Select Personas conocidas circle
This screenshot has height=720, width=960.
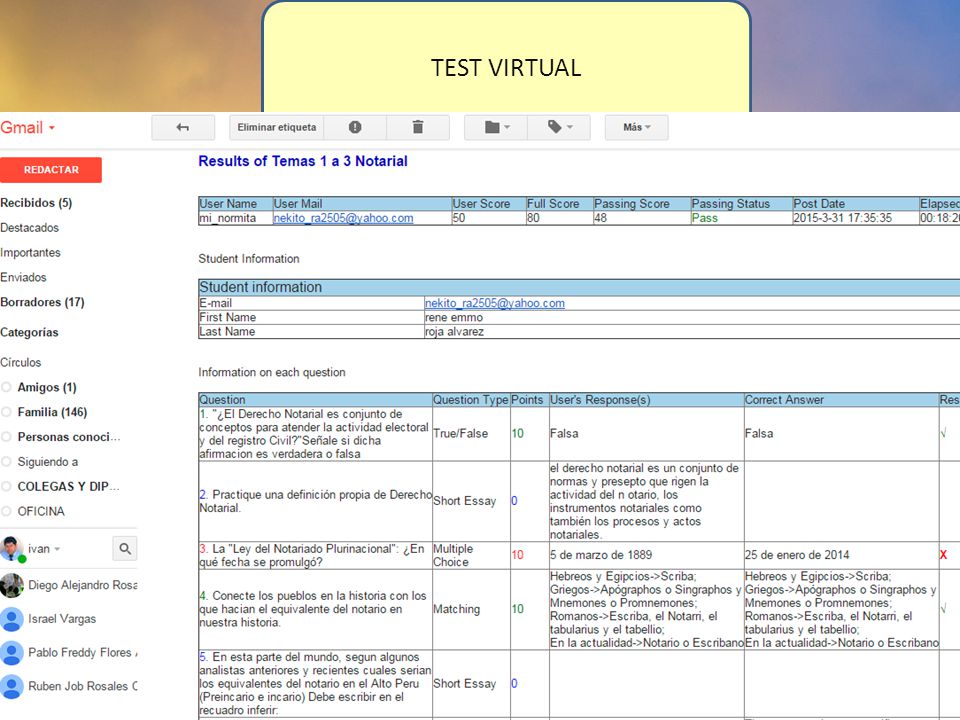point(69,437)
